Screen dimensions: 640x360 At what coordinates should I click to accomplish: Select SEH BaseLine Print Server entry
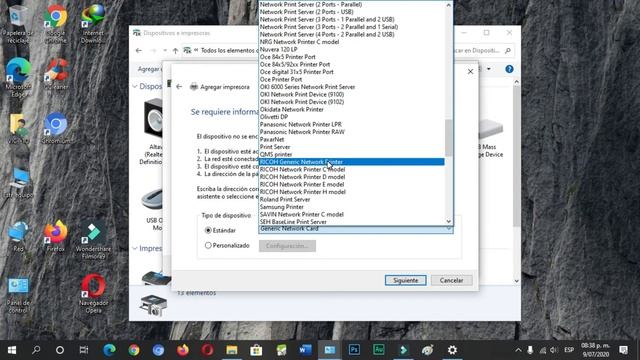[x=351, y=222]
